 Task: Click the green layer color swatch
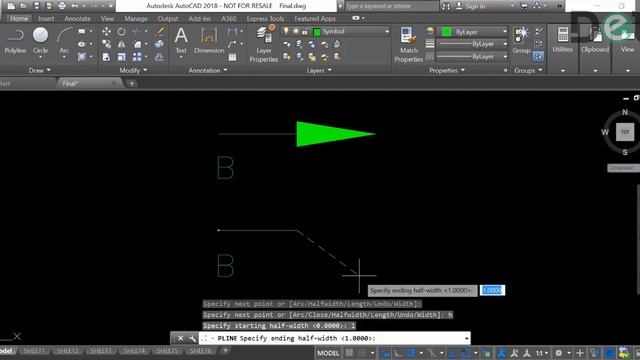pyautogui.click(x=316, y=31)
